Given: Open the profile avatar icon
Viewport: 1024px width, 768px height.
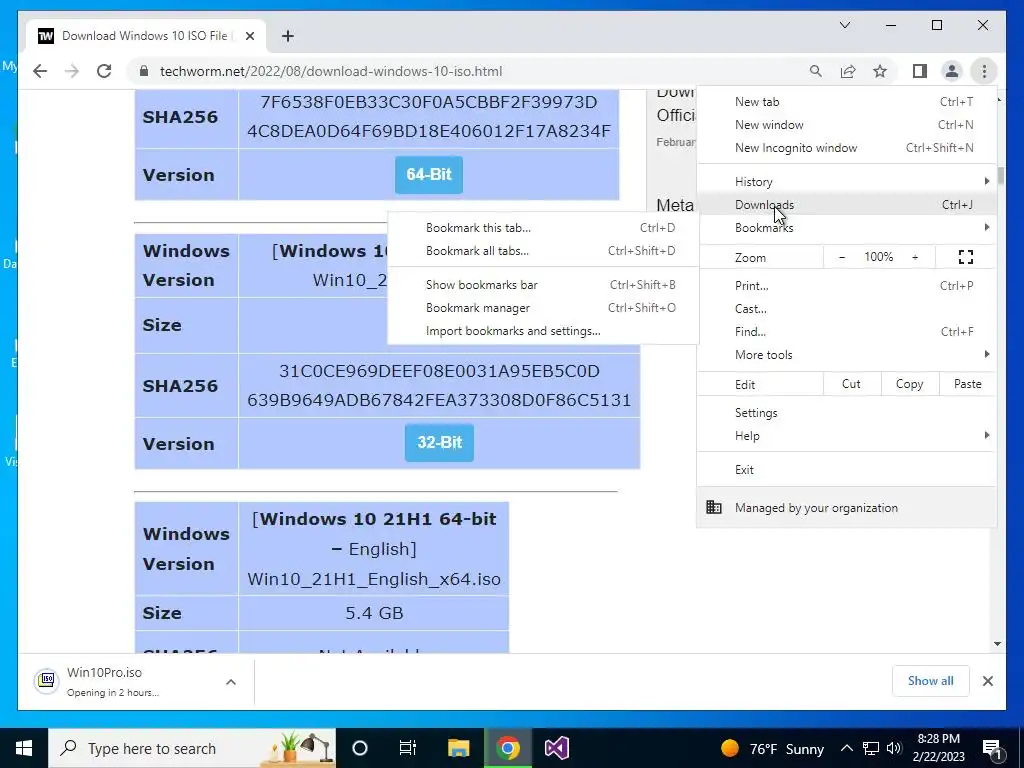Looking at the screenshot, I should [952, 71].
